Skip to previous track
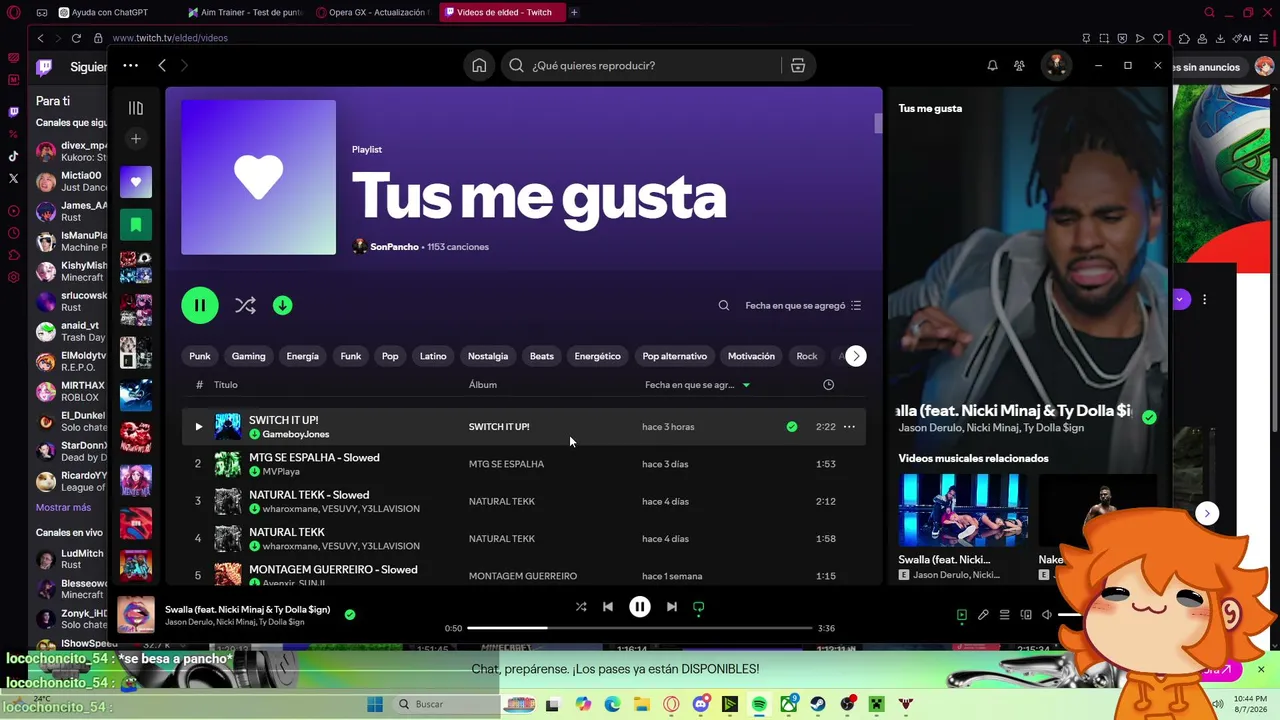The width and height of the screenshot is (1280, 720). 608,607
